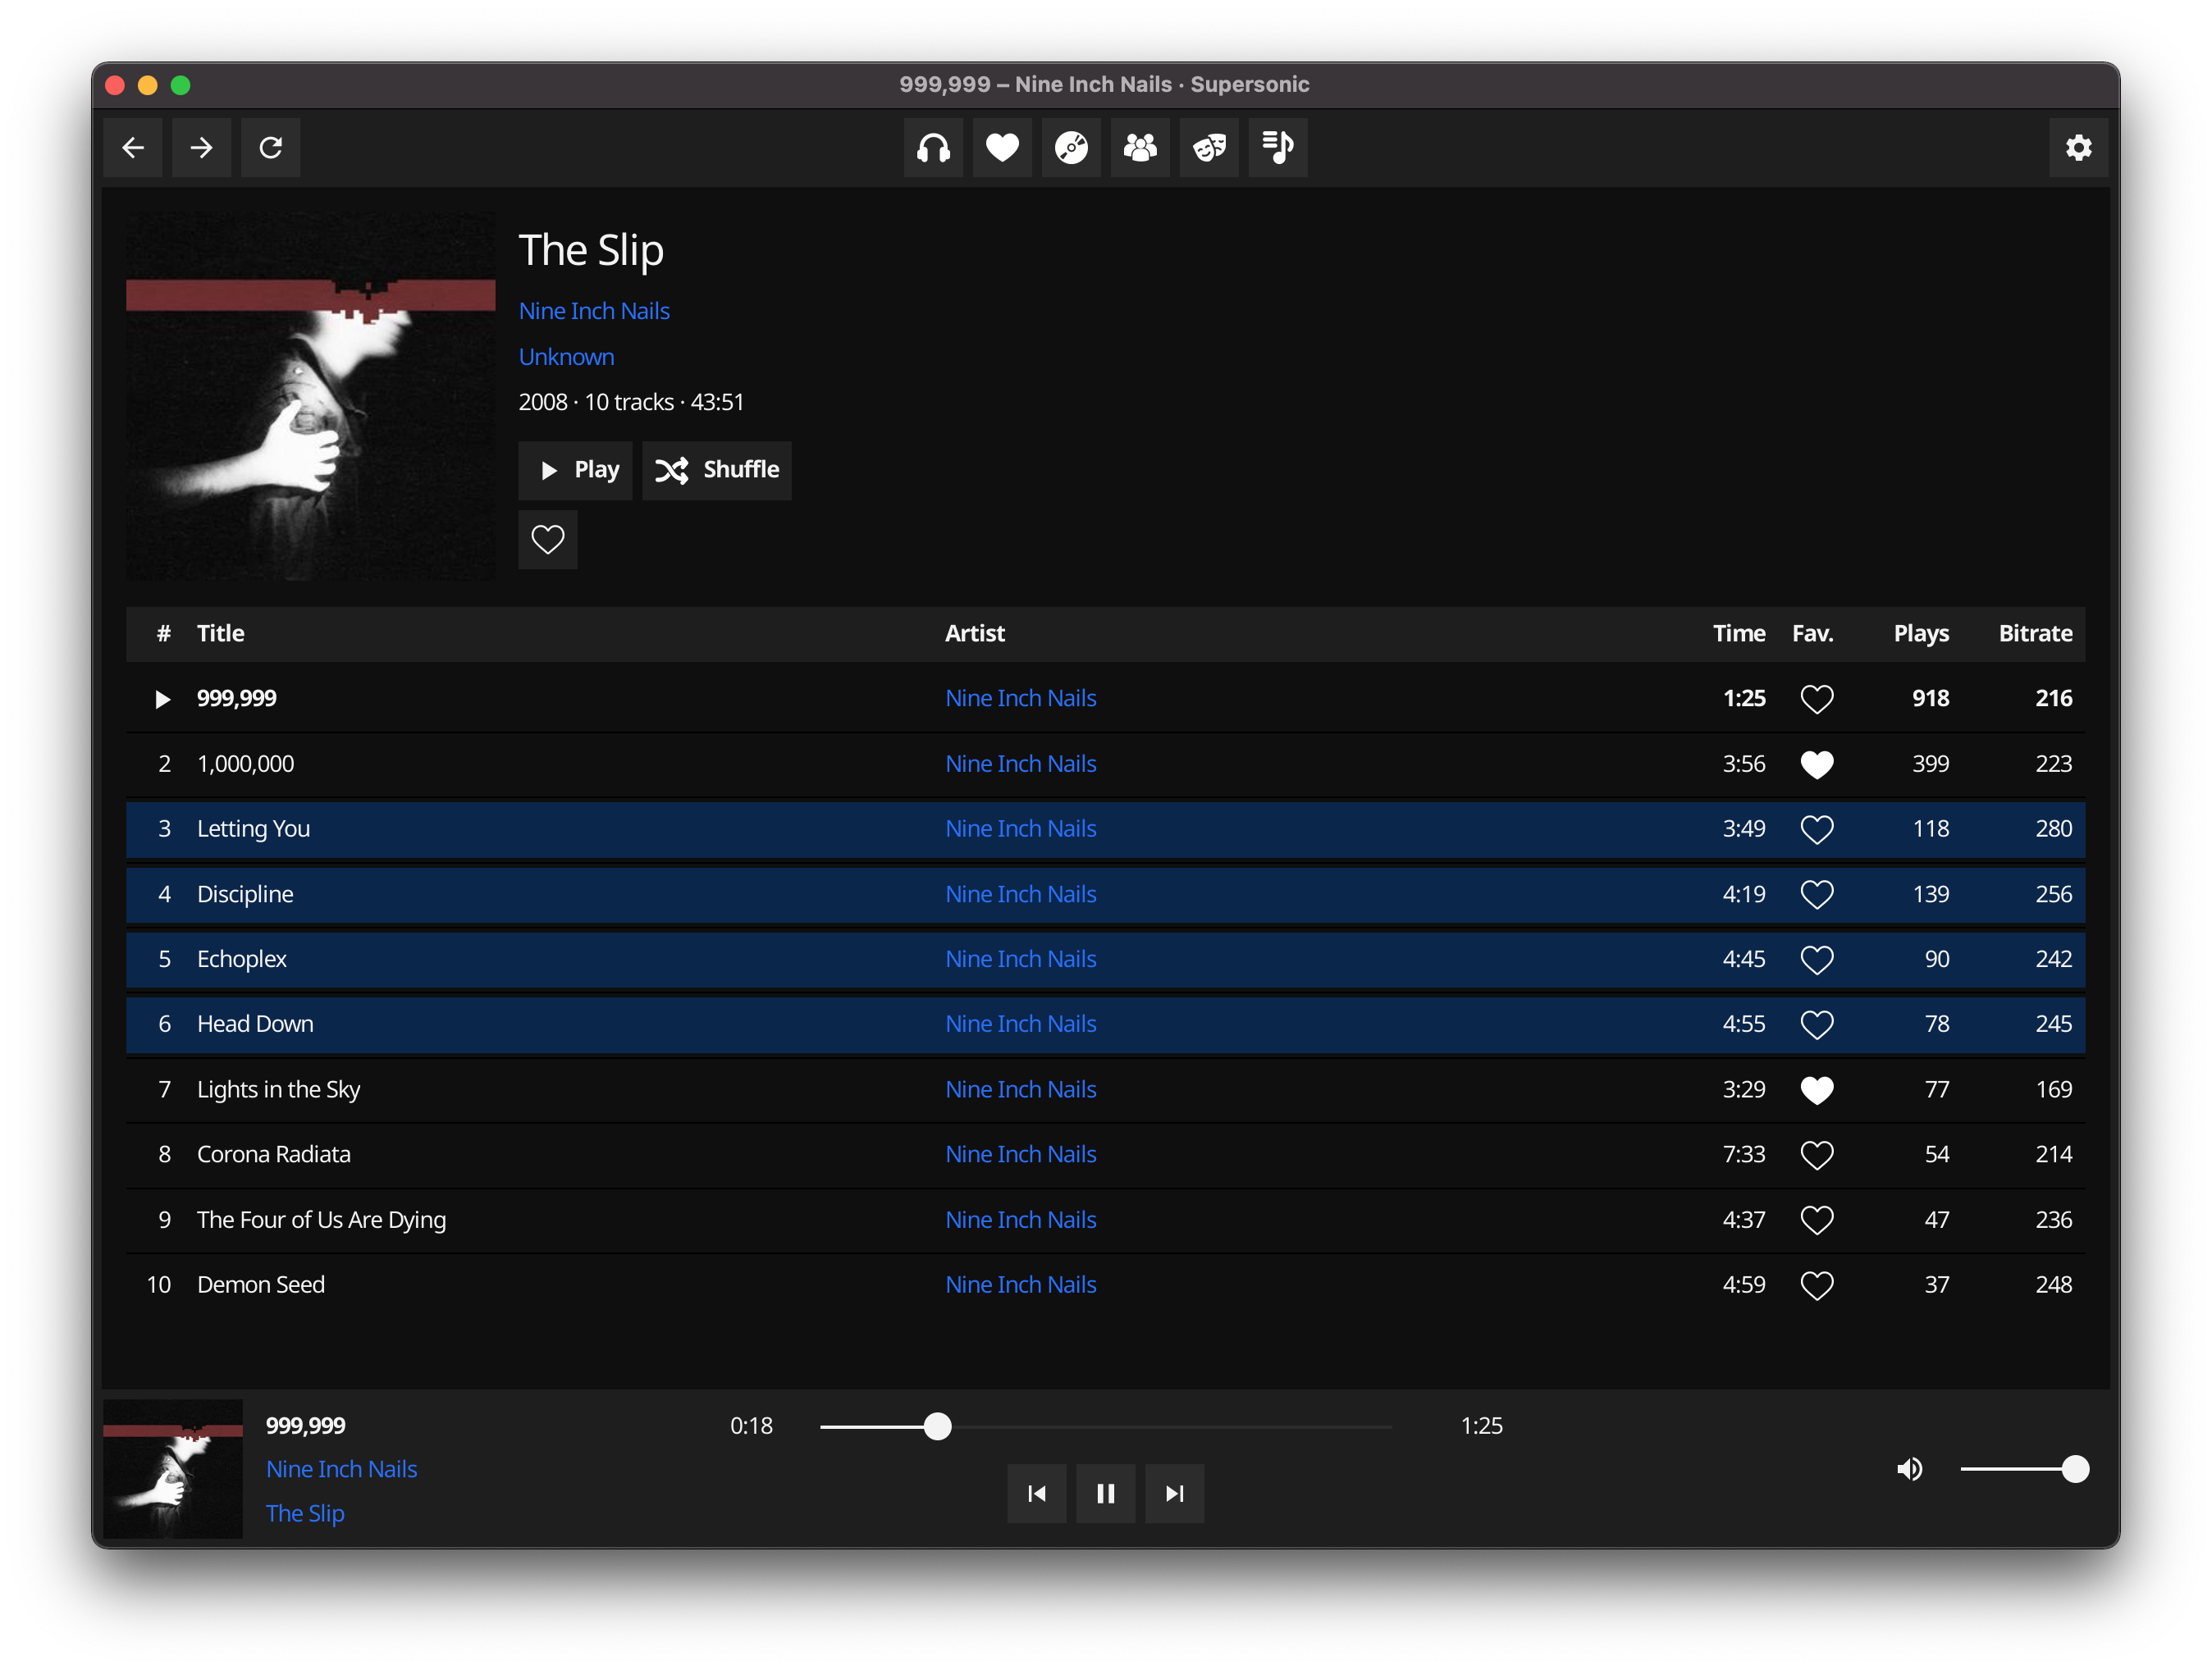Open Now Playing headphones view

coord(933,148)
